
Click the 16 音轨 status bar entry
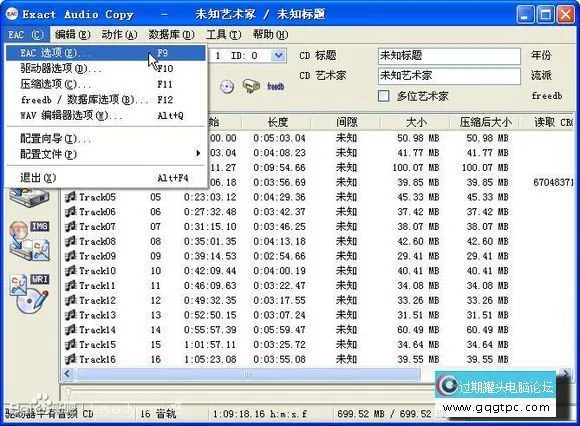coord(158,414)
